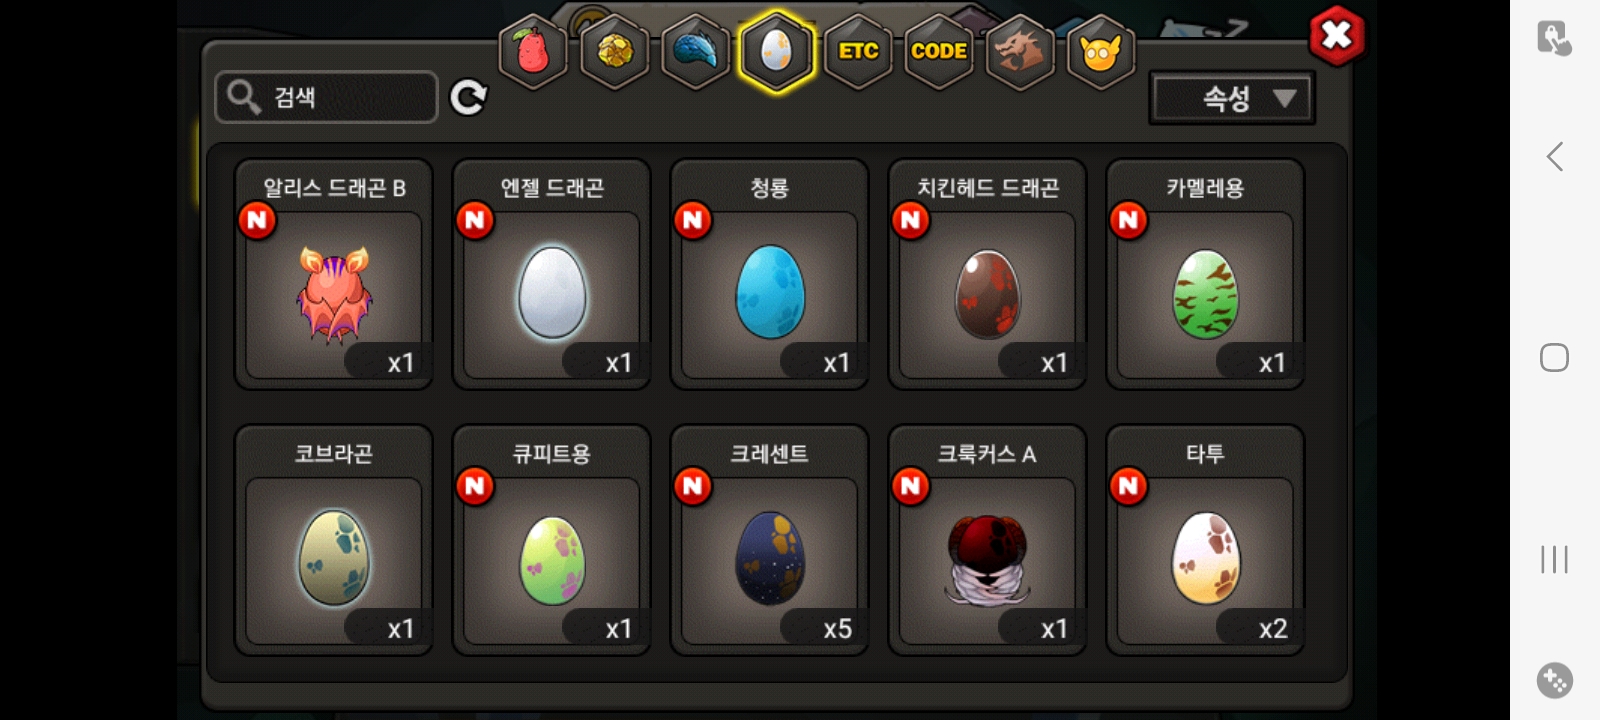1600x720 pixels.
Task: Select the 알리스 드래곤 B egg
Action: [x=334, y=274]
